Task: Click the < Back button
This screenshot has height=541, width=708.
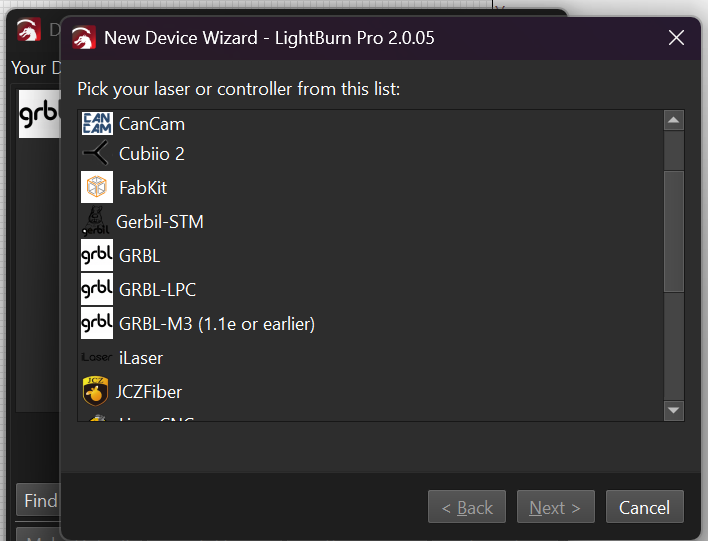Action: point(466,508)
